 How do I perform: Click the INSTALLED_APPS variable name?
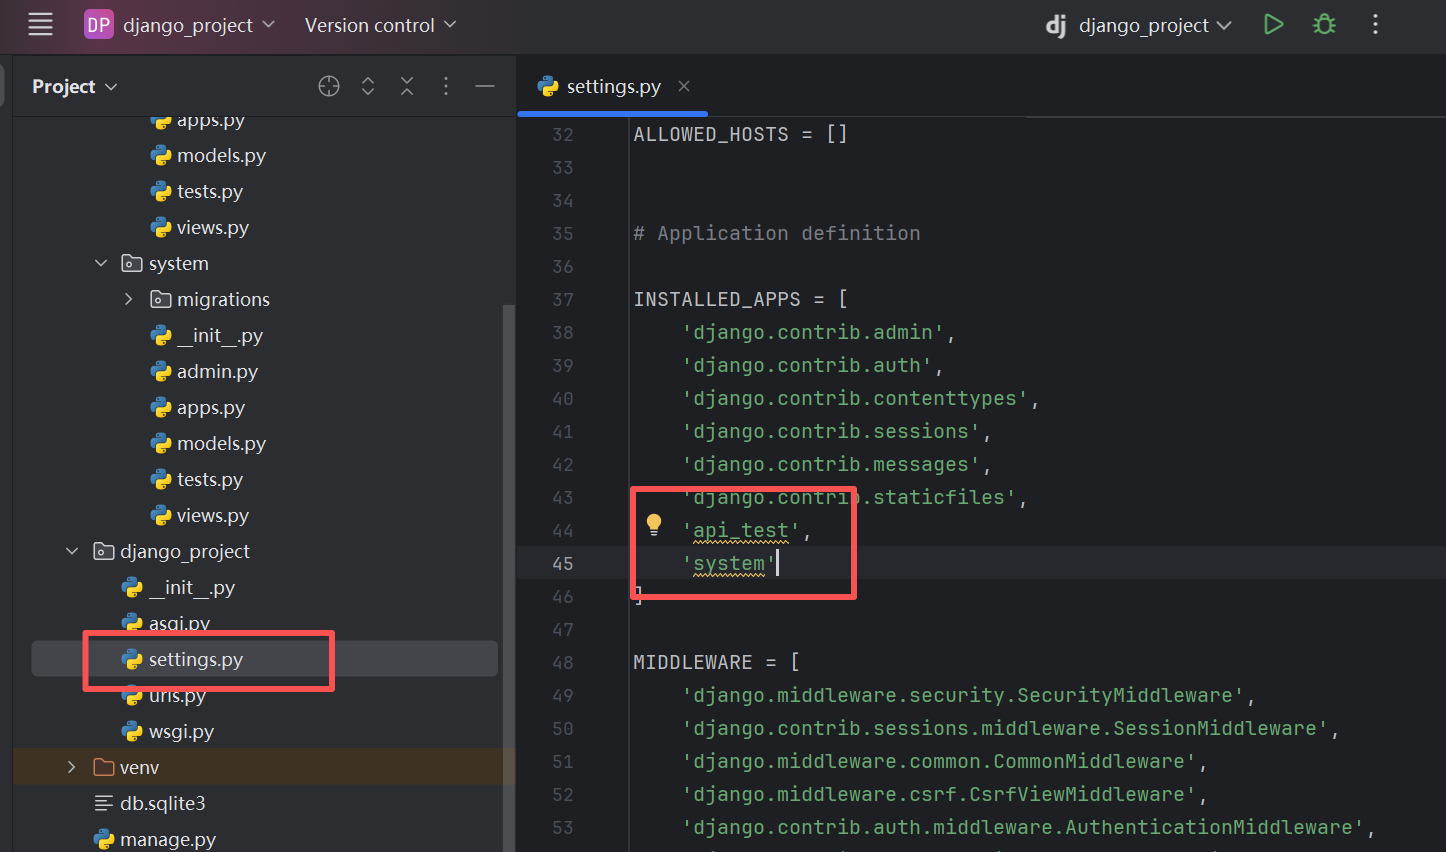click(x=717, y=299)
